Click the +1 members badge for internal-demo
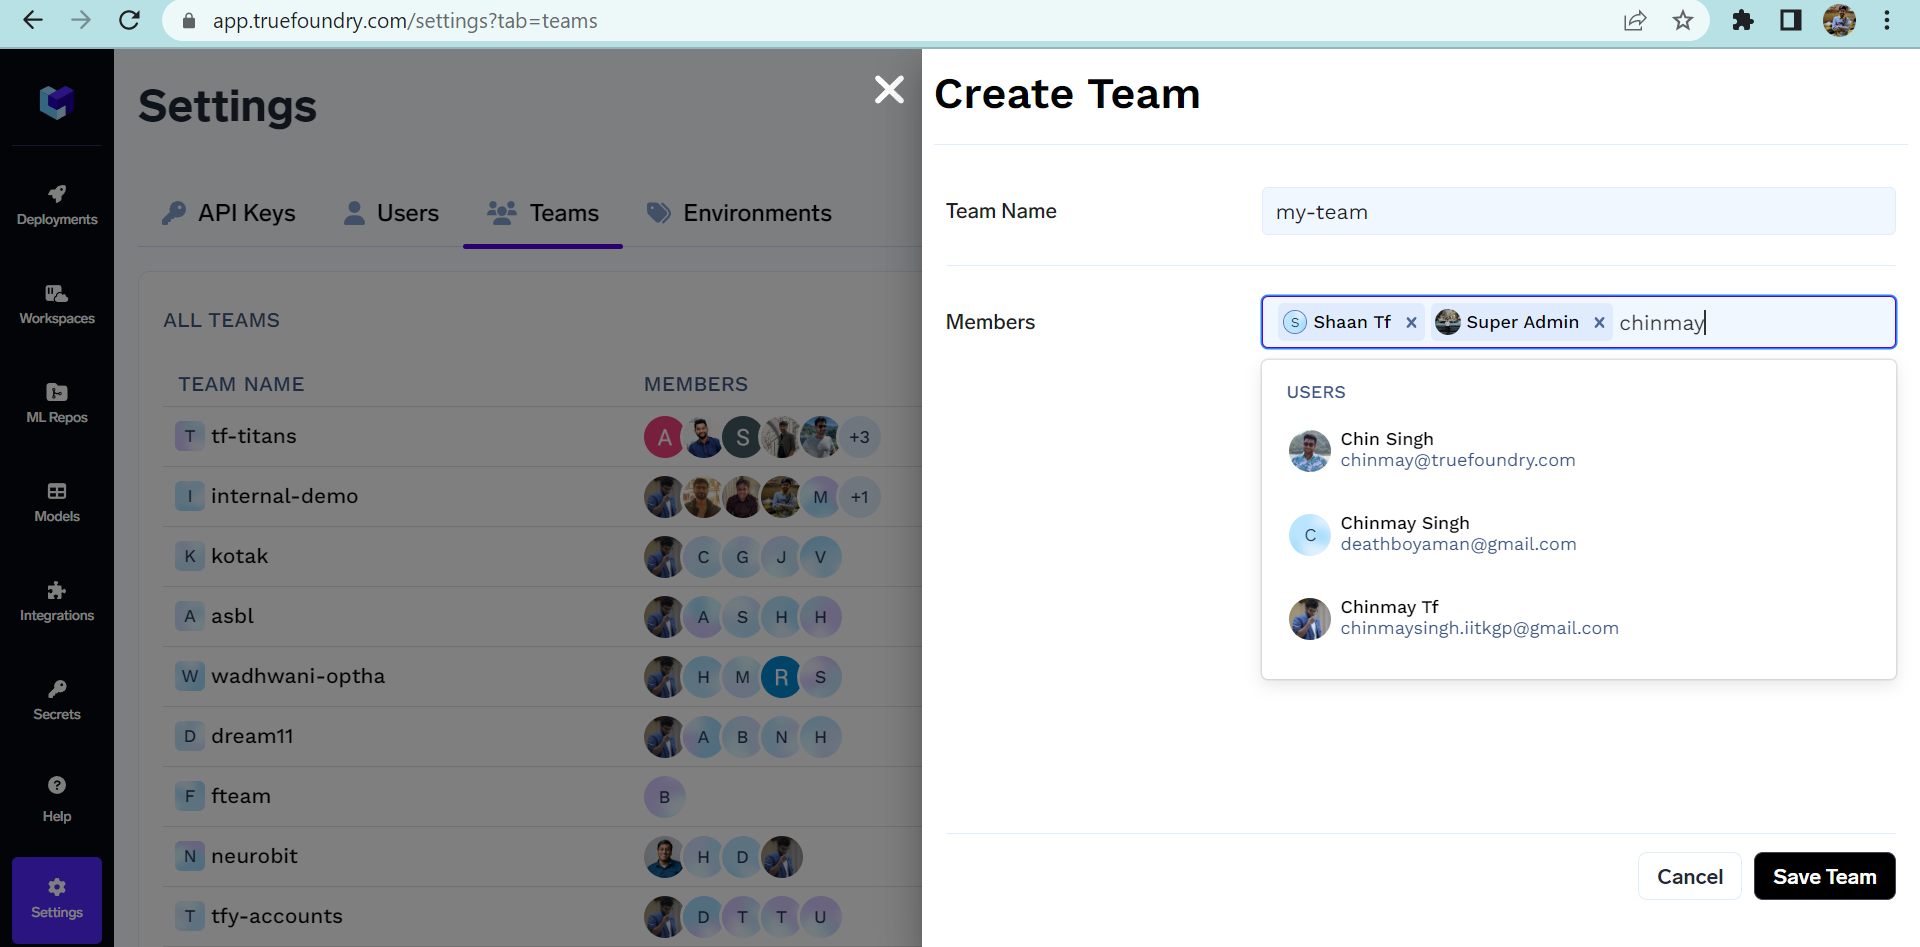 (860, 497)
